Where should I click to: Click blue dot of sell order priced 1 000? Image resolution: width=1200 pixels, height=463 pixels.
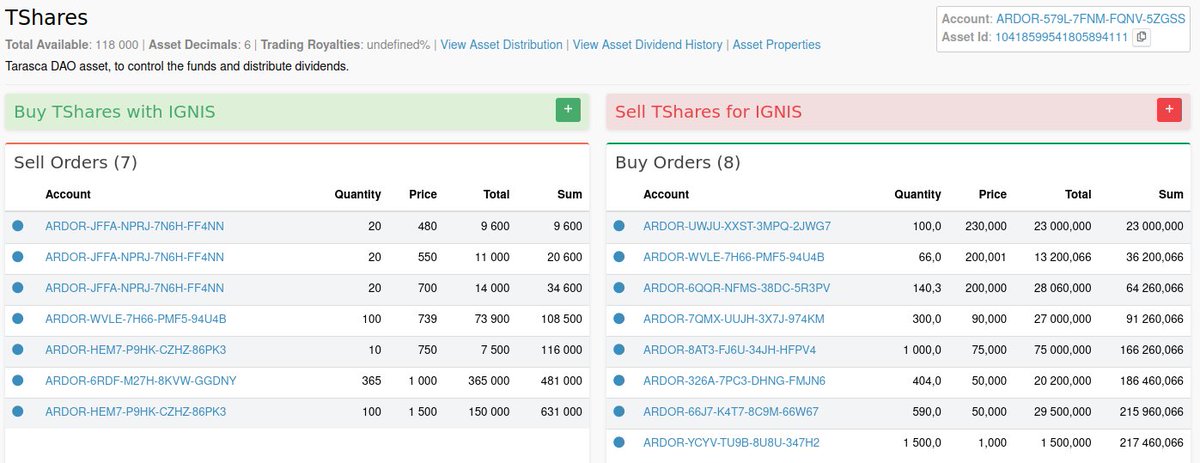18,381
